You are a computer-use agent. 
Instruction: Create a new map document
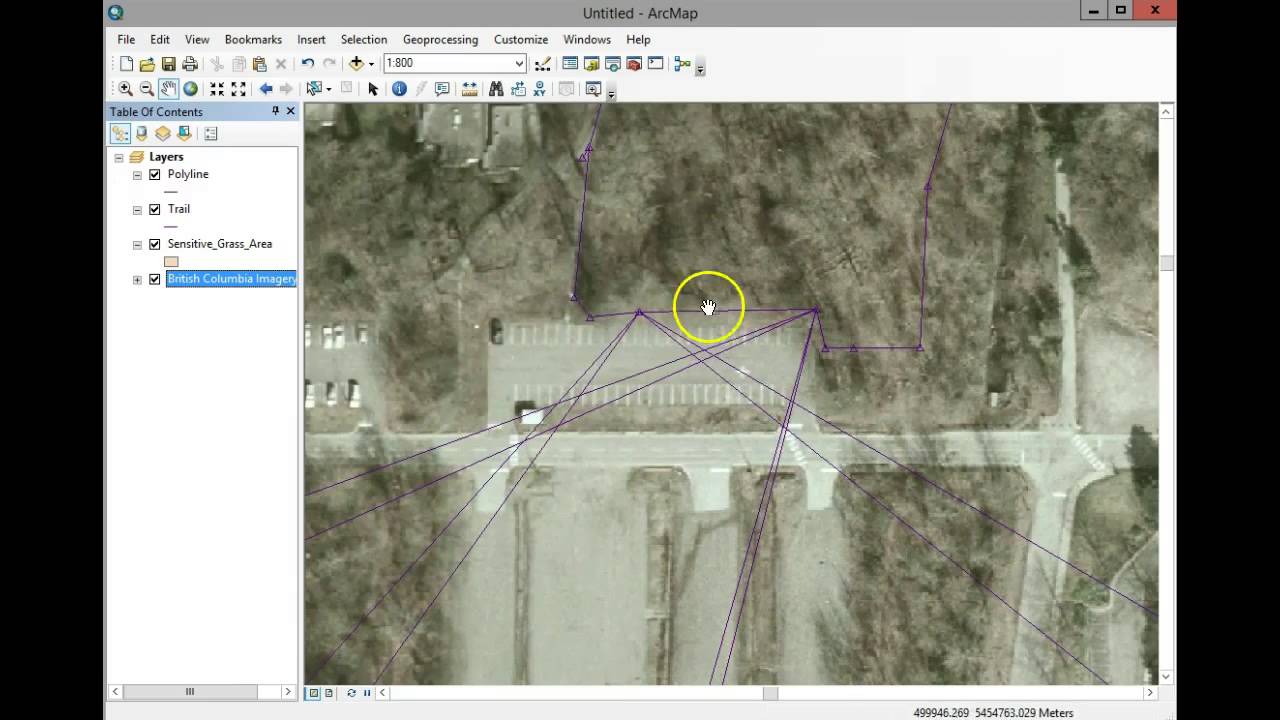click(x=126, y=64)
